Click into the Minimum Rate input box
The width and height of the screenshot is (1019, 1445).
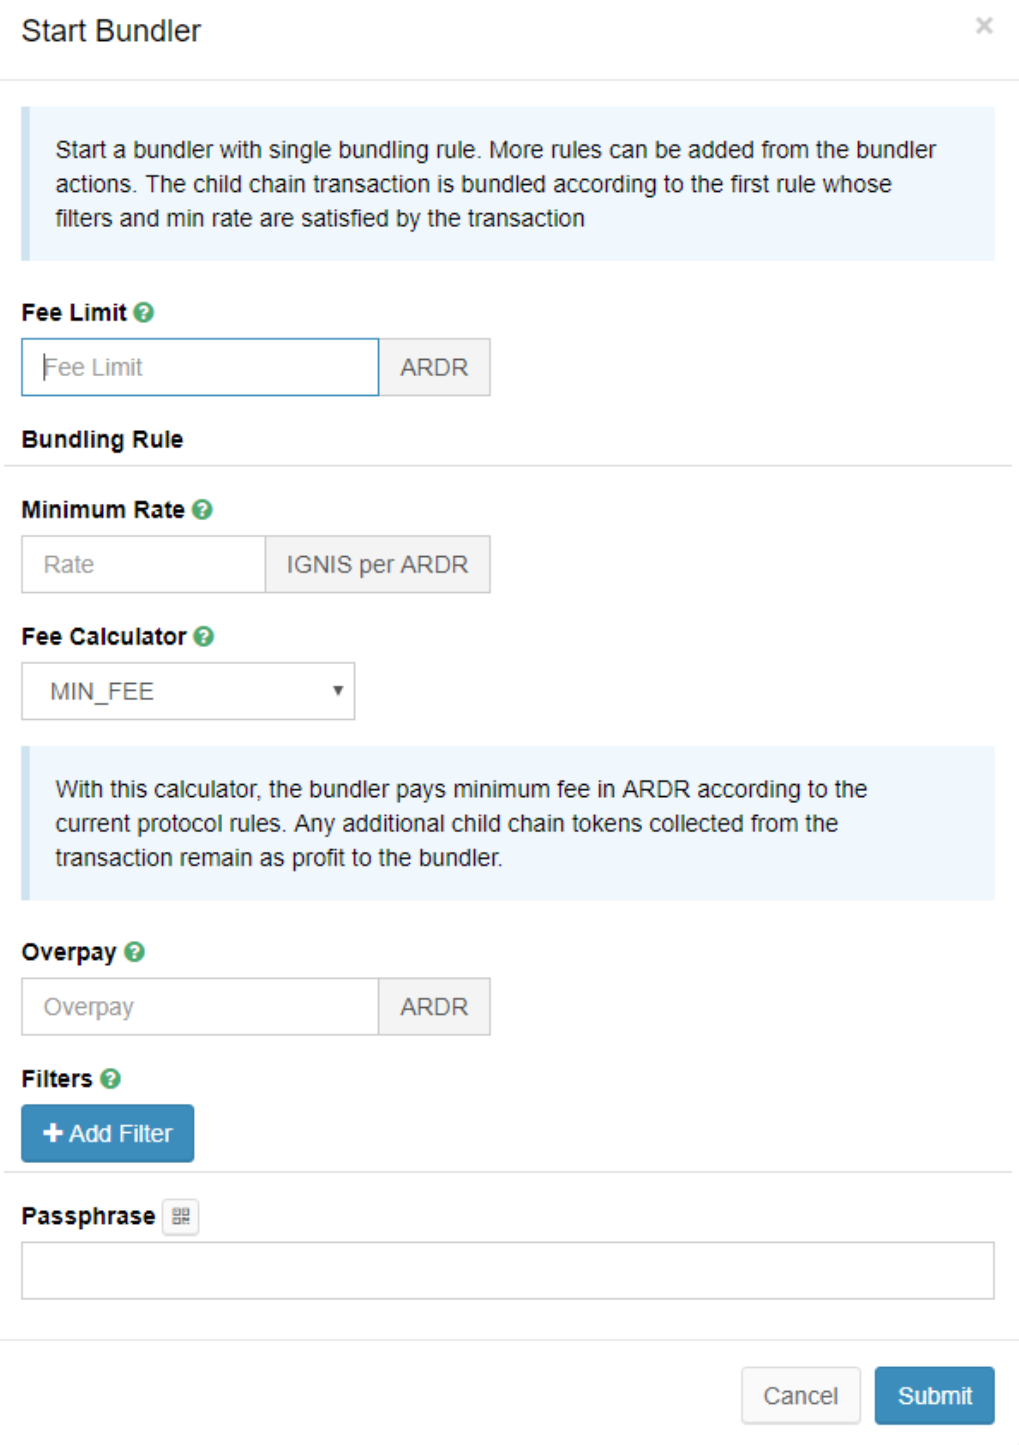[144, 564]
